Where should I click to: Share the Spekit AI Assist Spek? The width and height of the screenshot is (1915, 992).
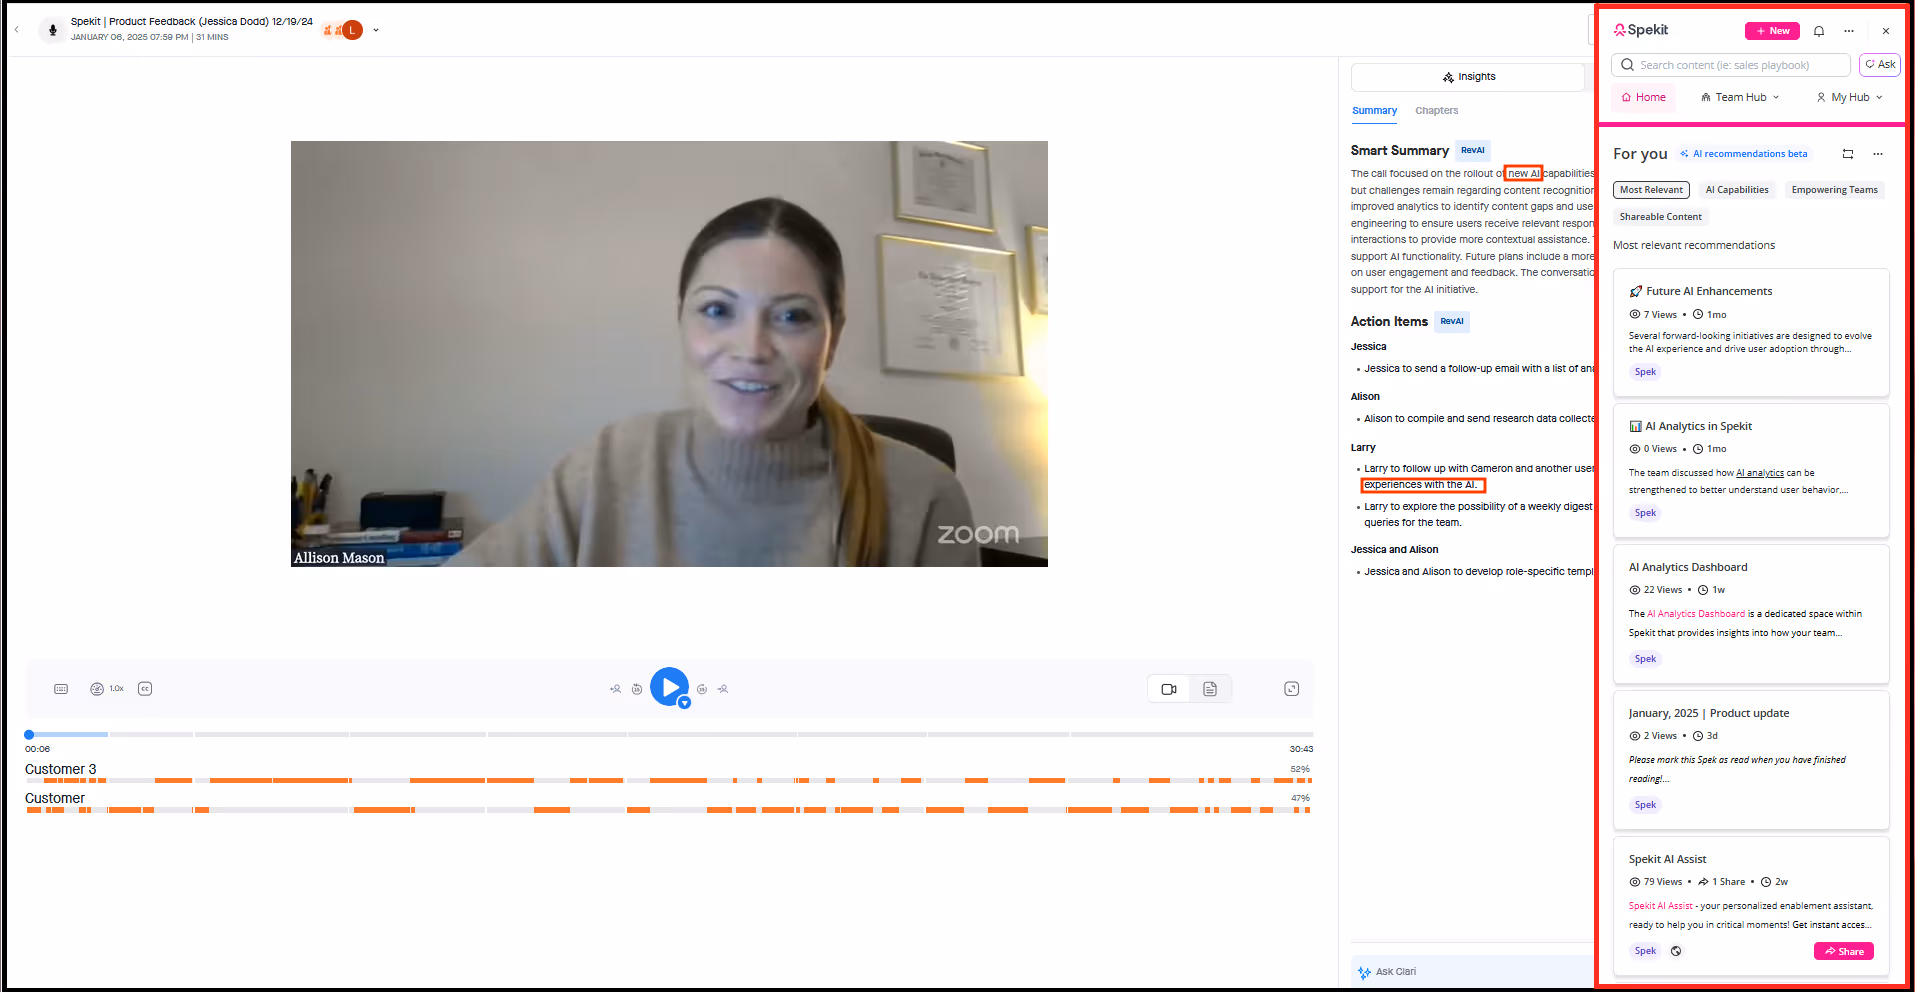coord(1844,952)
